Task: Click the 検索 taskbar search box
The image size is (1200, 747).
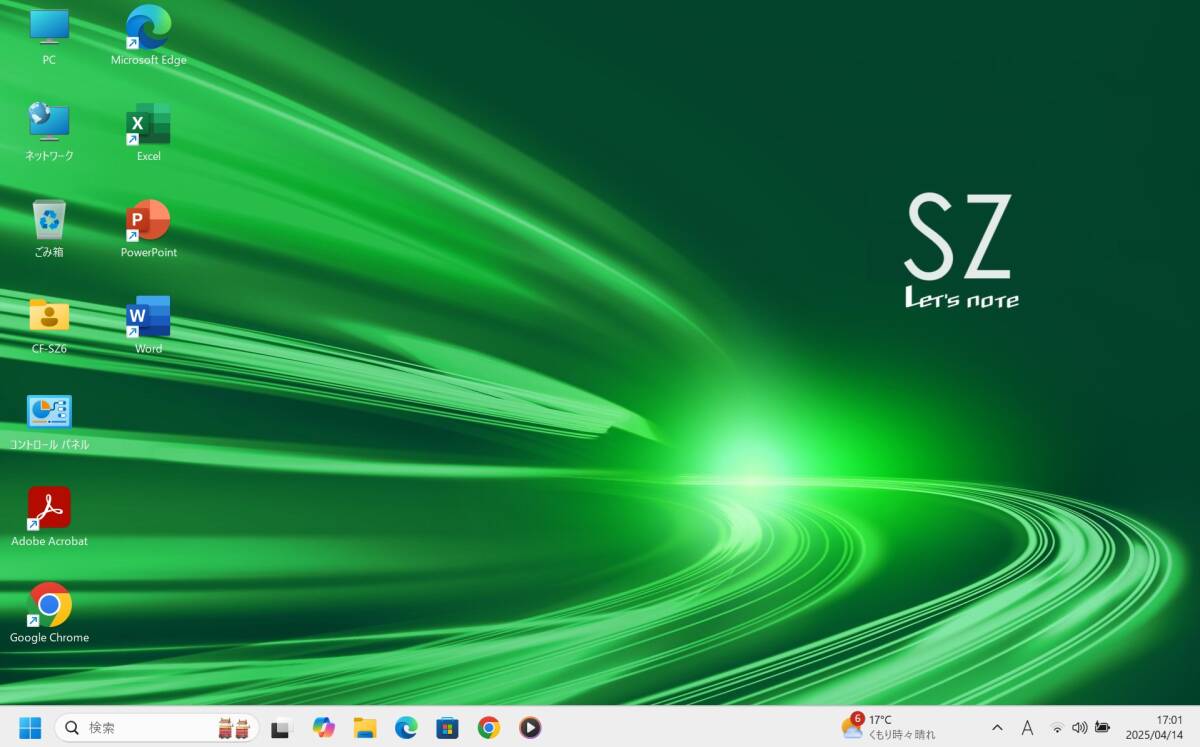Action: tap(150, 728)
